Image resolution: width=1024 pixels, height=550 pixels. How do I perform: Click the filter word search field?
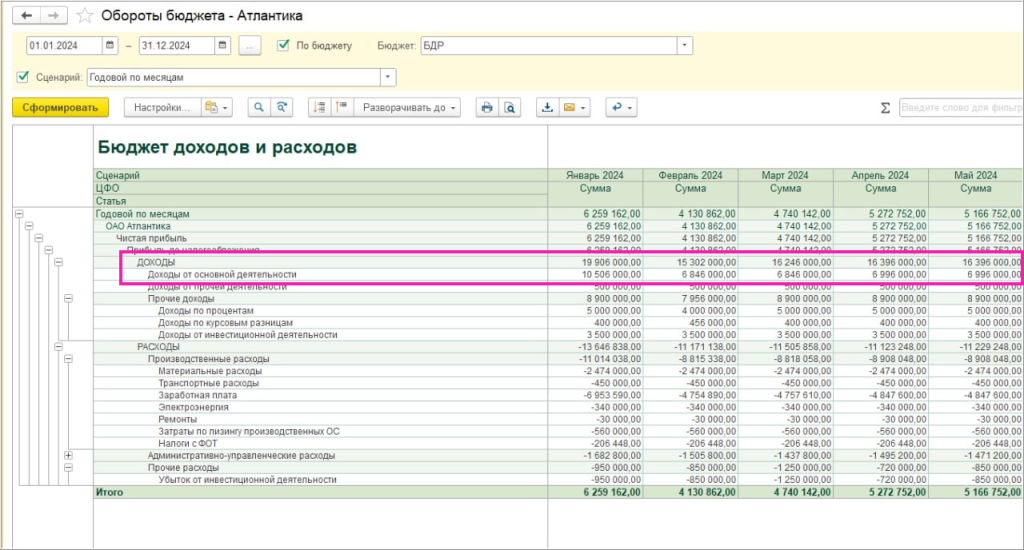click(960, 107)
